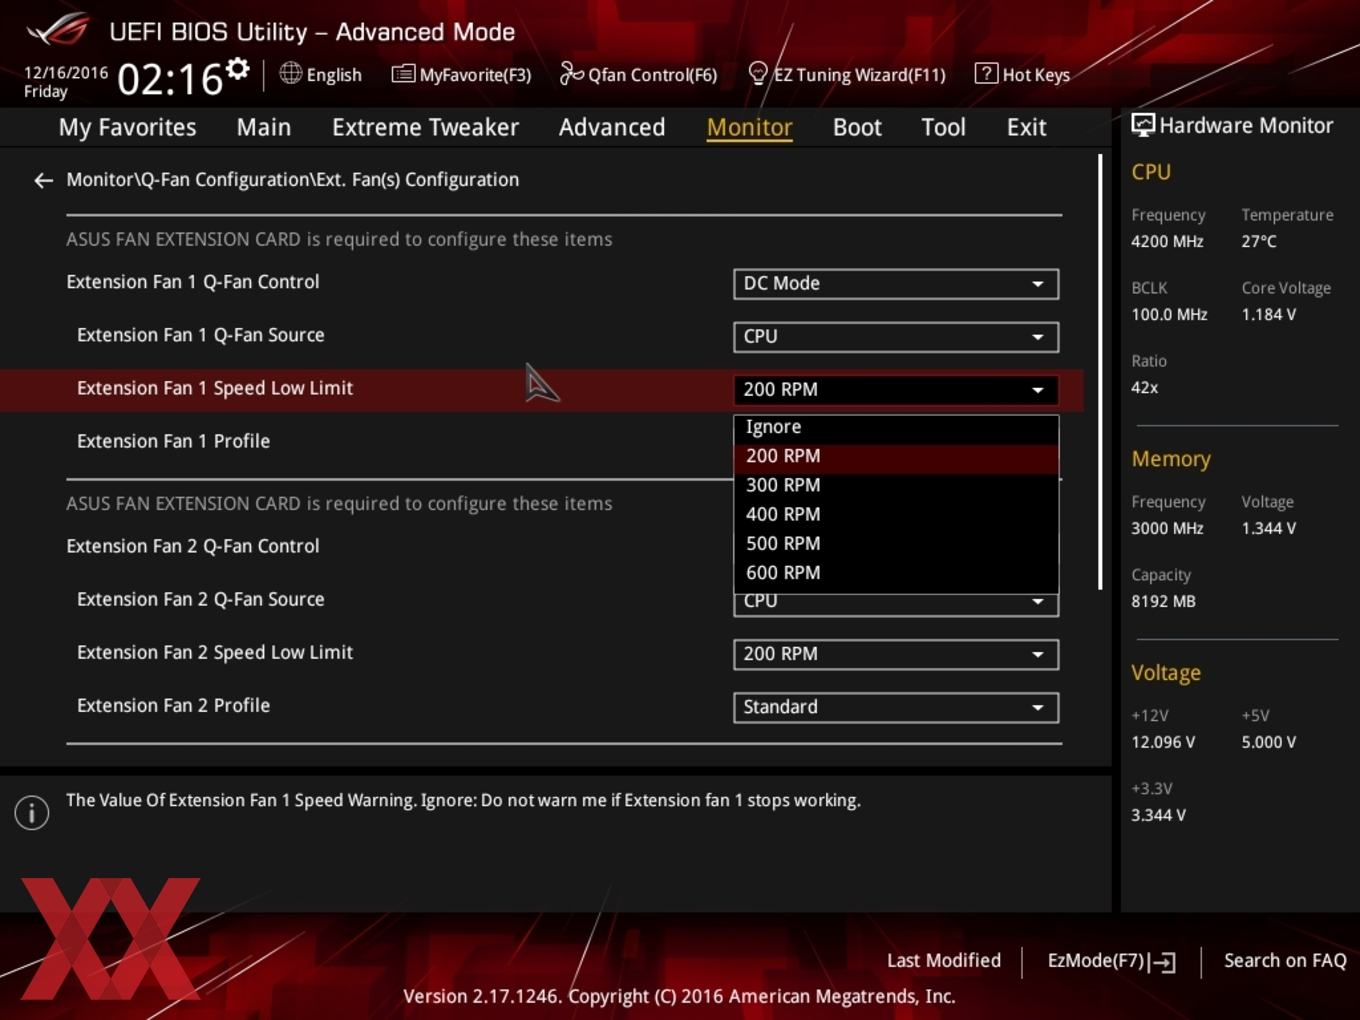Click the settings list scrollbar
The width and height of the screenshot is (1360, 1020).
point(1100,372)
